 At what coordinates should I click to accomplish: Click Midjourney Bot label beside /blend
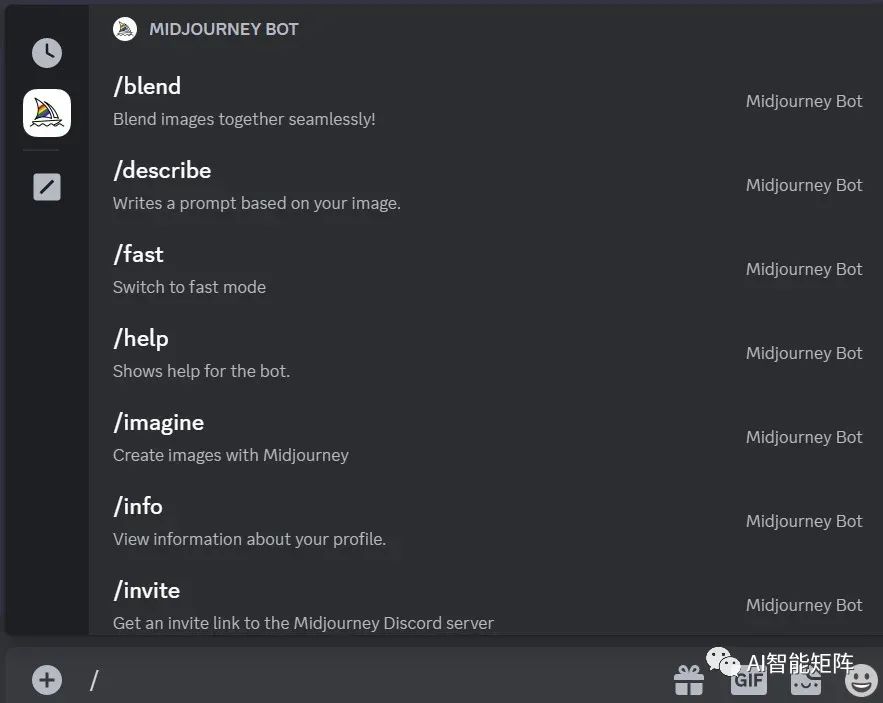click(804, 101)
